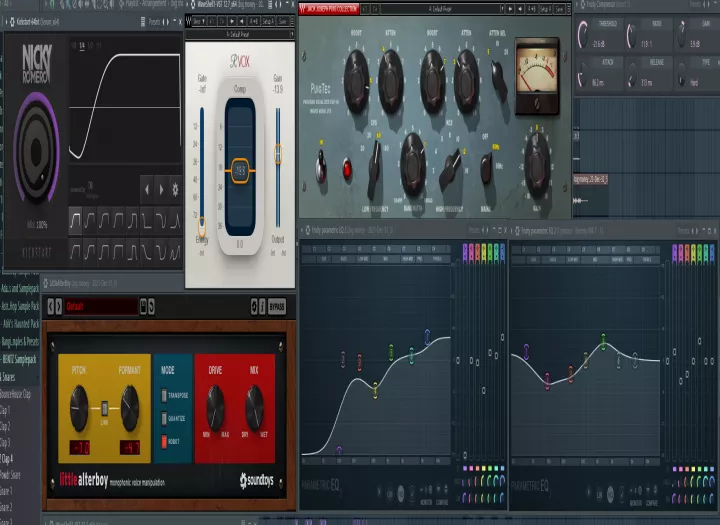Toggle ROBOT mode in Little AlterBoy
This screenshot has height=525, width=720.
(x=164, y=441)
